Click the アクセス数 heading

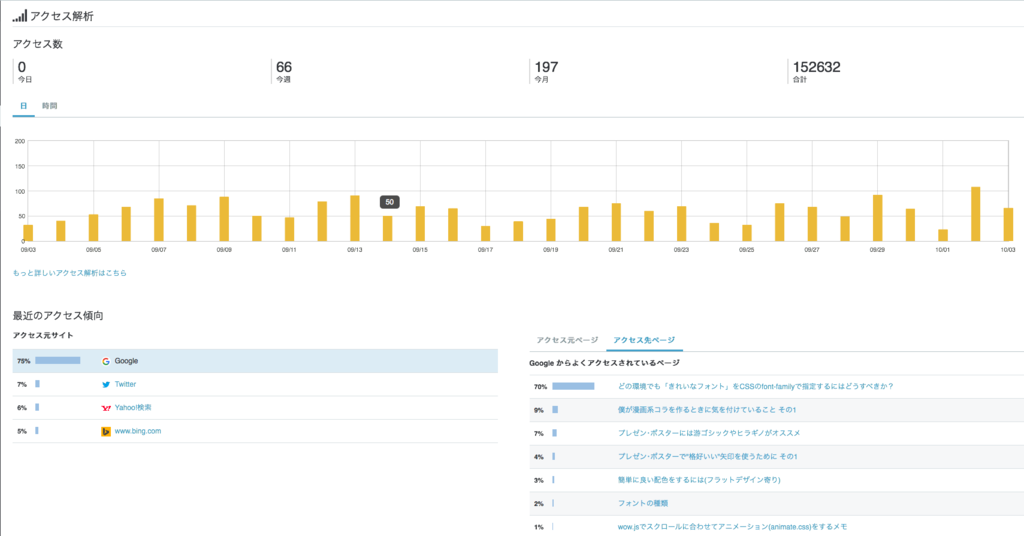pos(38,44)
